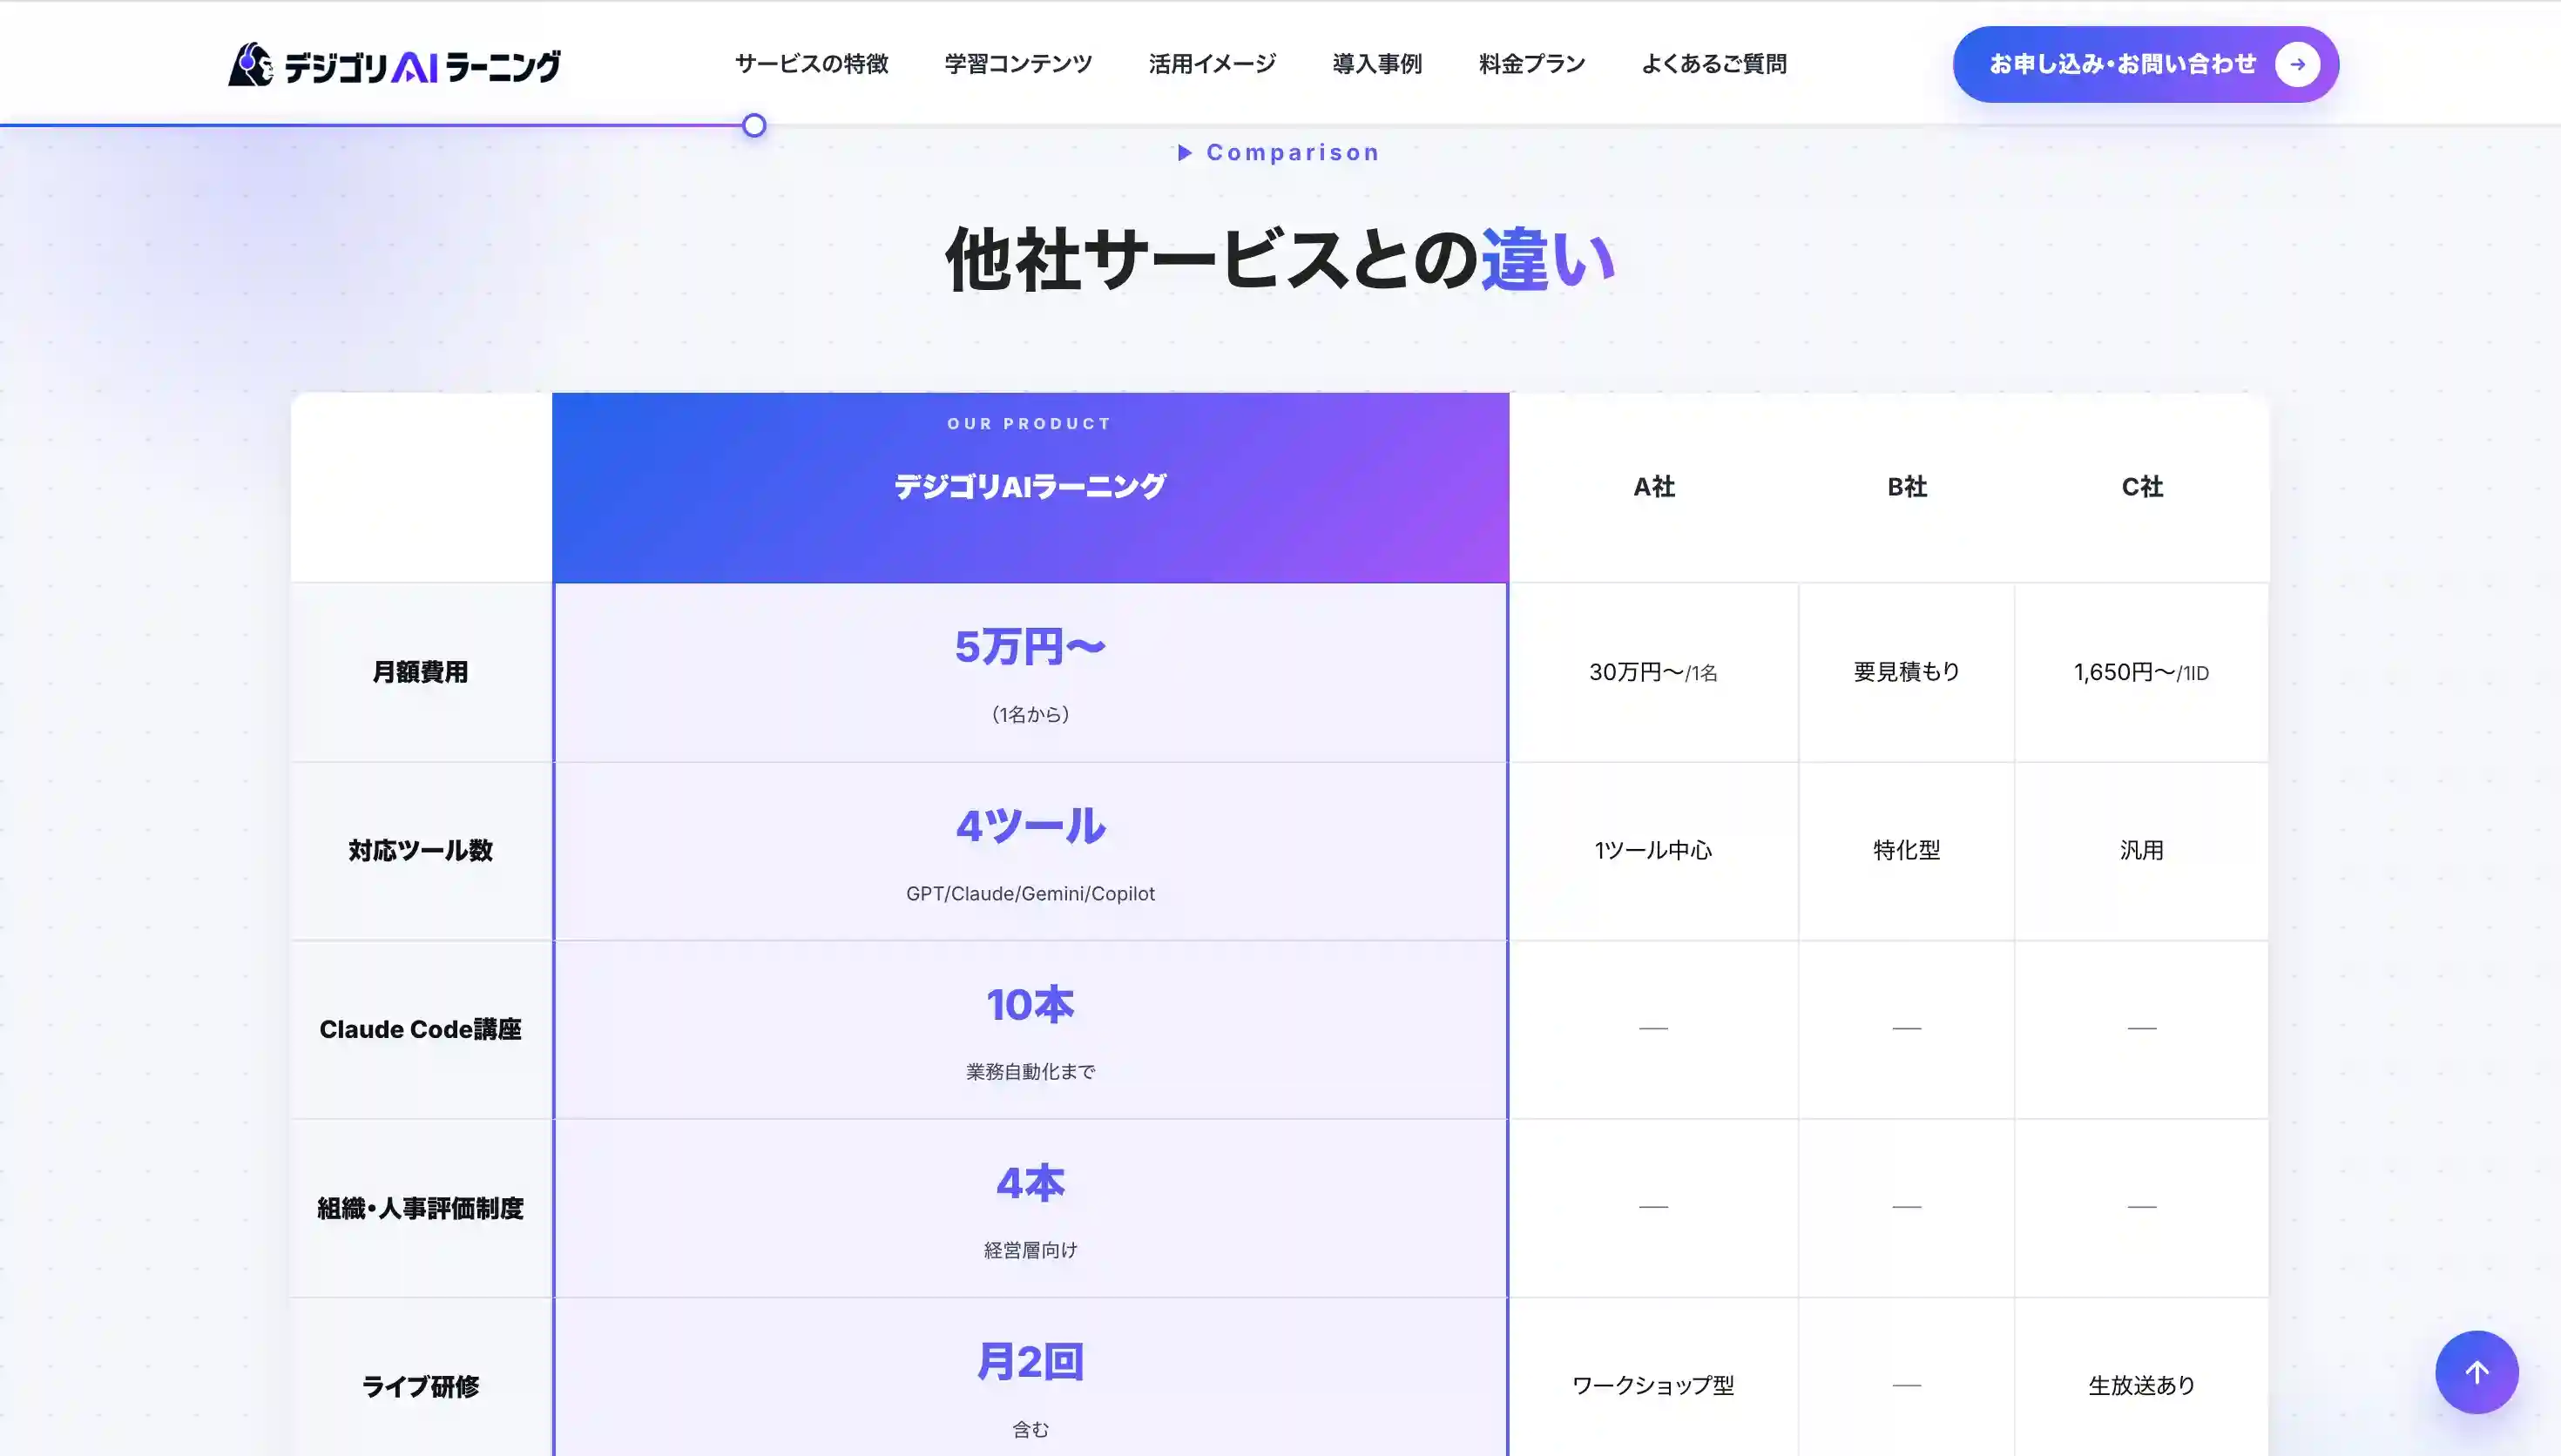Navigate to 料金プラン
This screenshot has height=1456, width=2561.
(1532, 64)
